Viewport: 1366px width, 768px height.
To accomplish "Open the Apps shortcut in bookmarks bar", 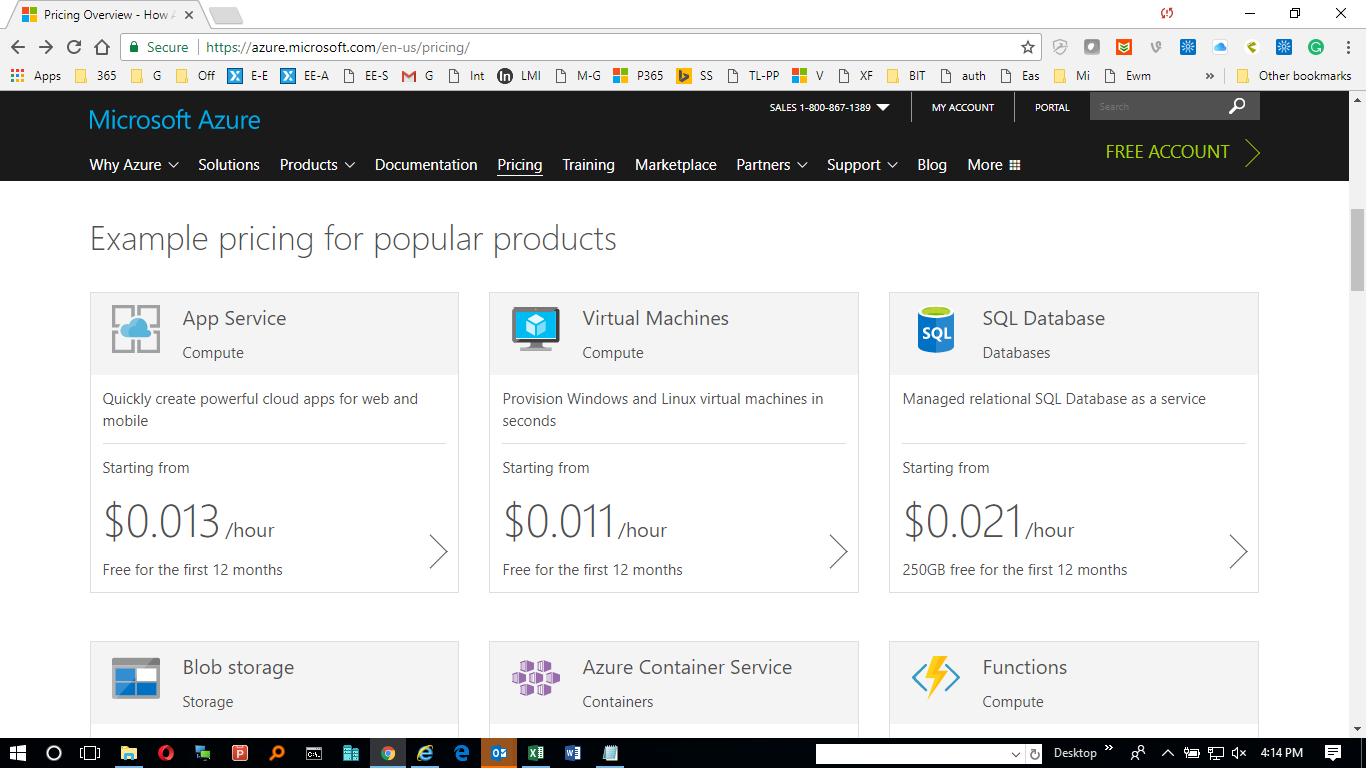I will tap(36, 76).
